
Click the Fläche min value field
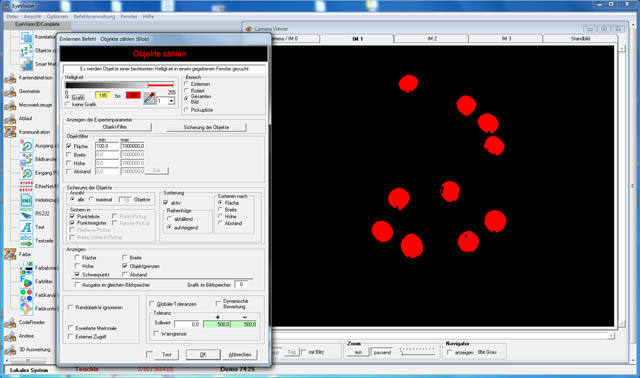click(x=107, y=146)
